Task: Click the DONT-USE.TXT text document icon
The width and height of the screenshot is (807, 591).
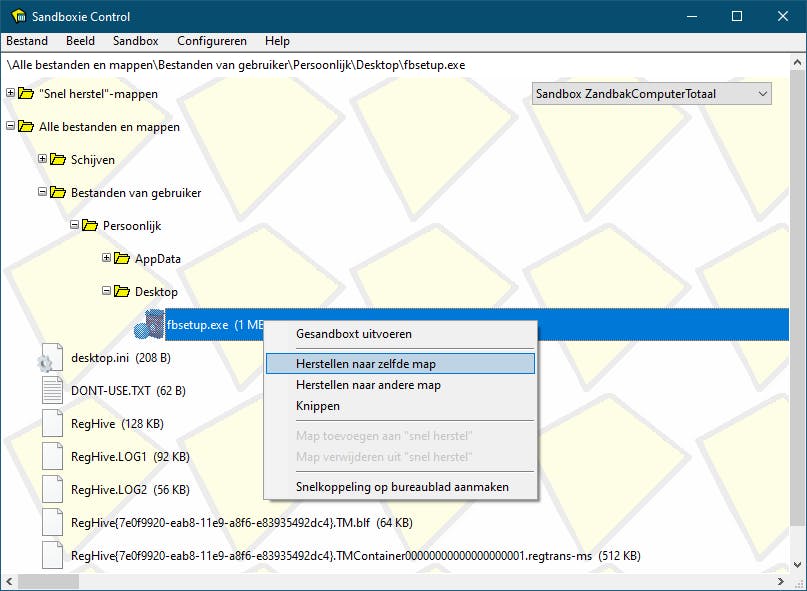Action: coord(52,390)
